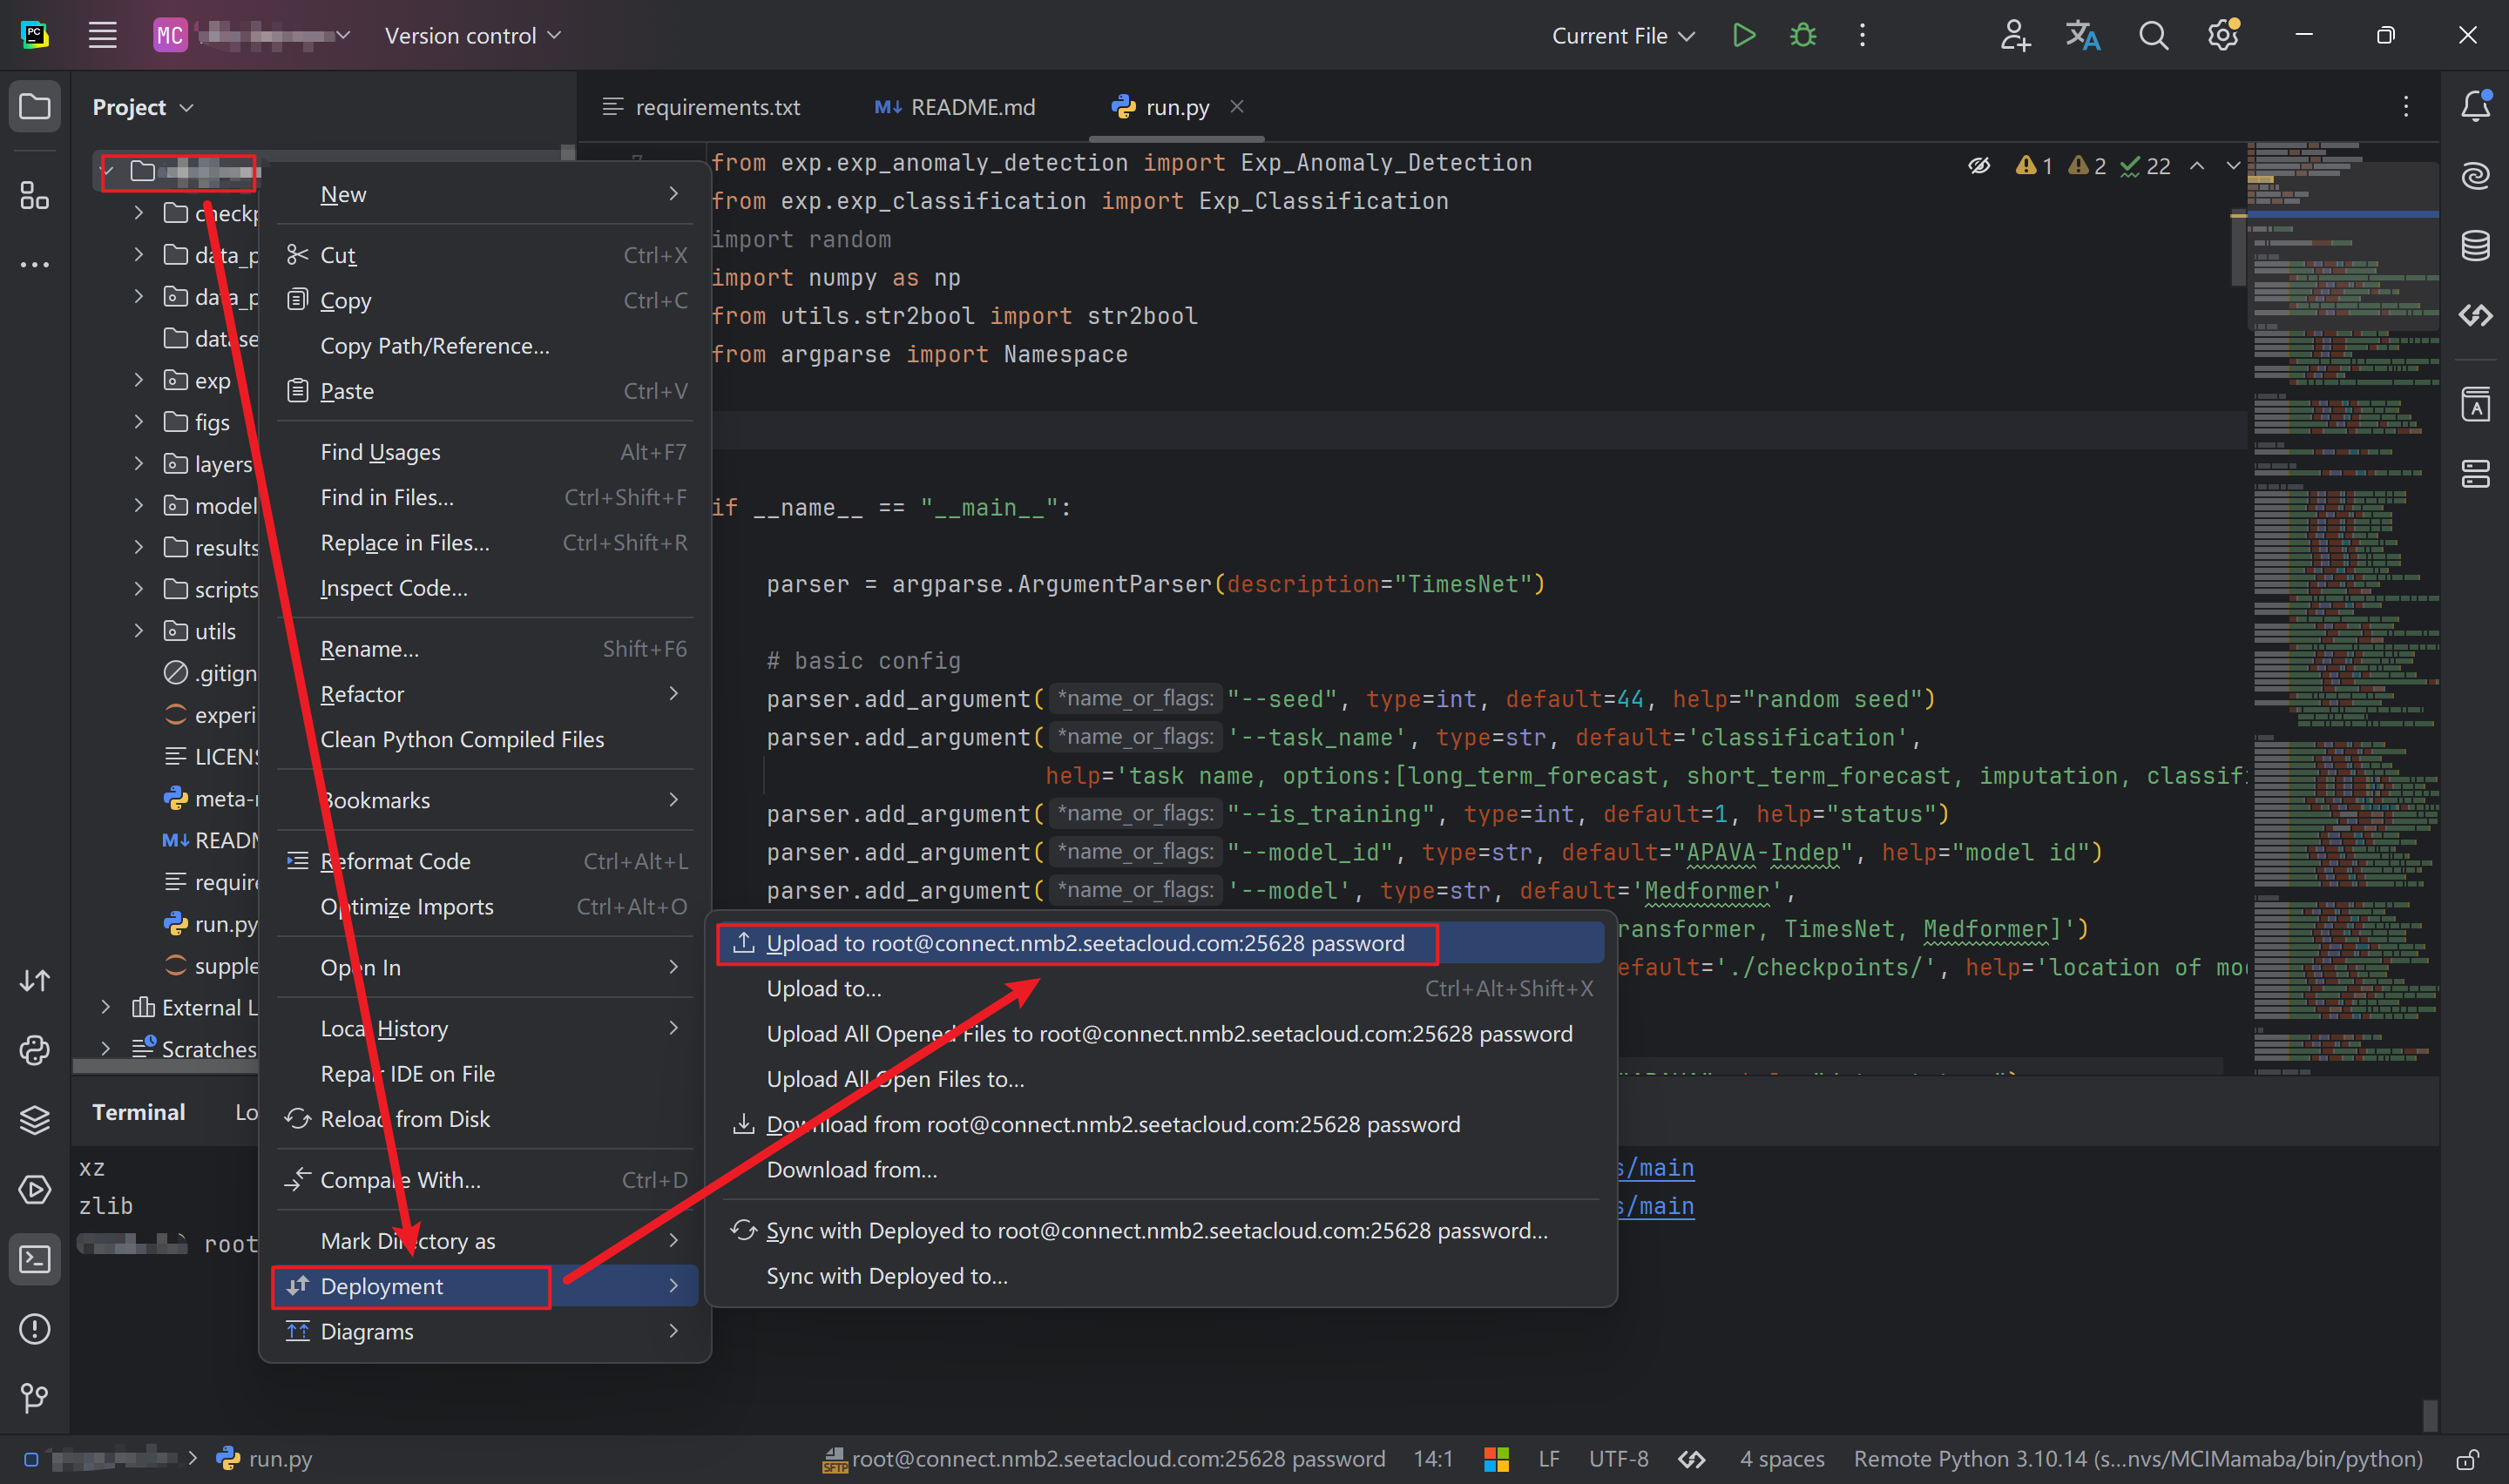Open Project view mode dropdown
Image resolution: width=2509 pixels, height=1484 pixels.
[143, 107]
